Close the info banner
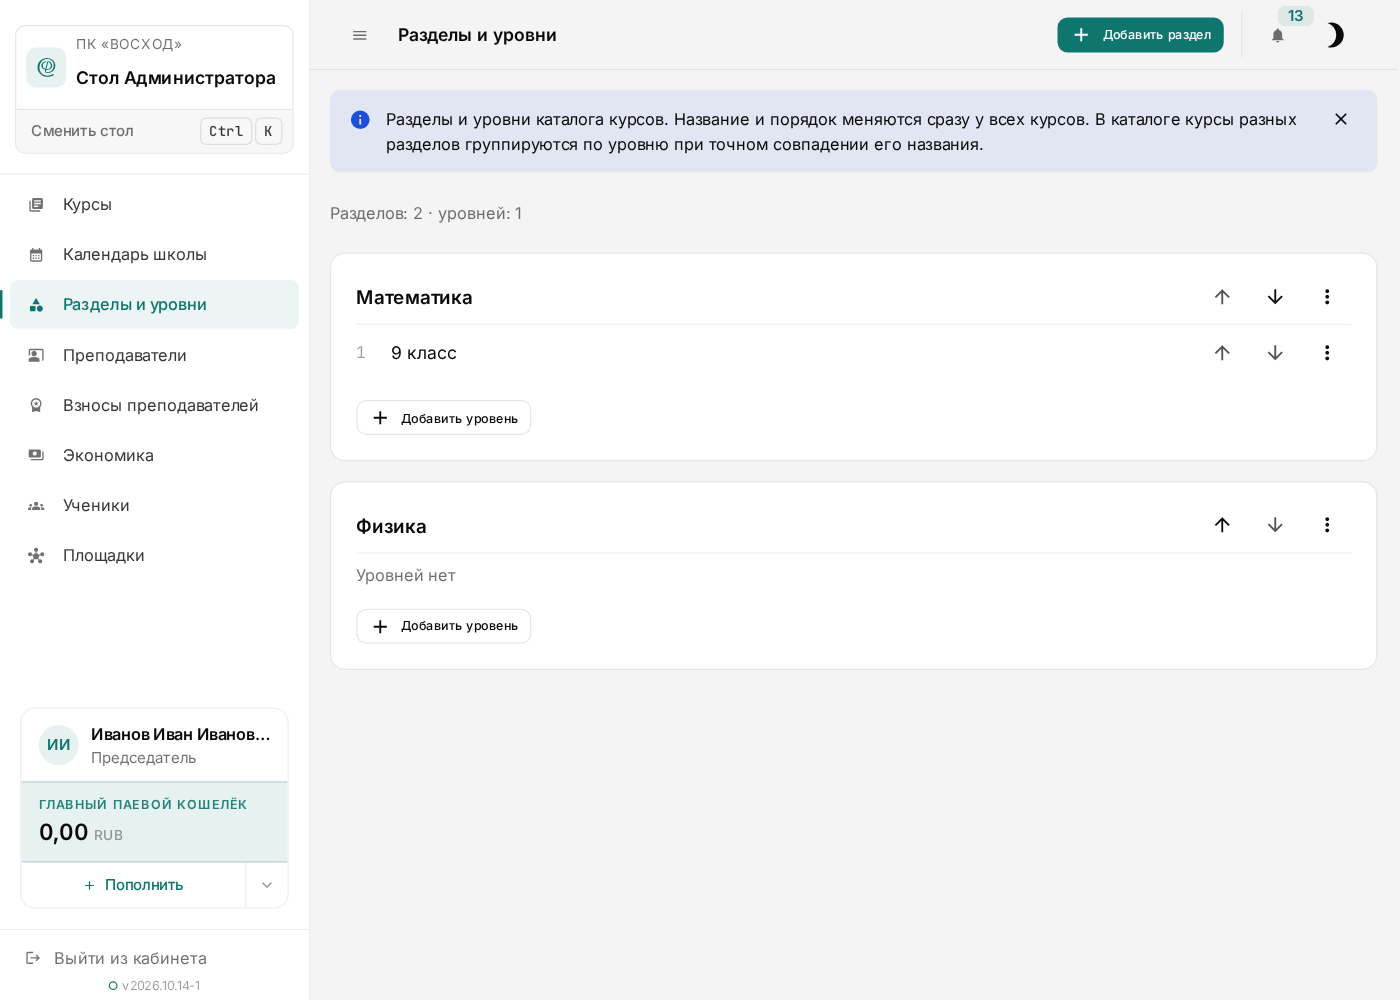This screenshot has width=1400, height=1000. tap(1341, 119)
